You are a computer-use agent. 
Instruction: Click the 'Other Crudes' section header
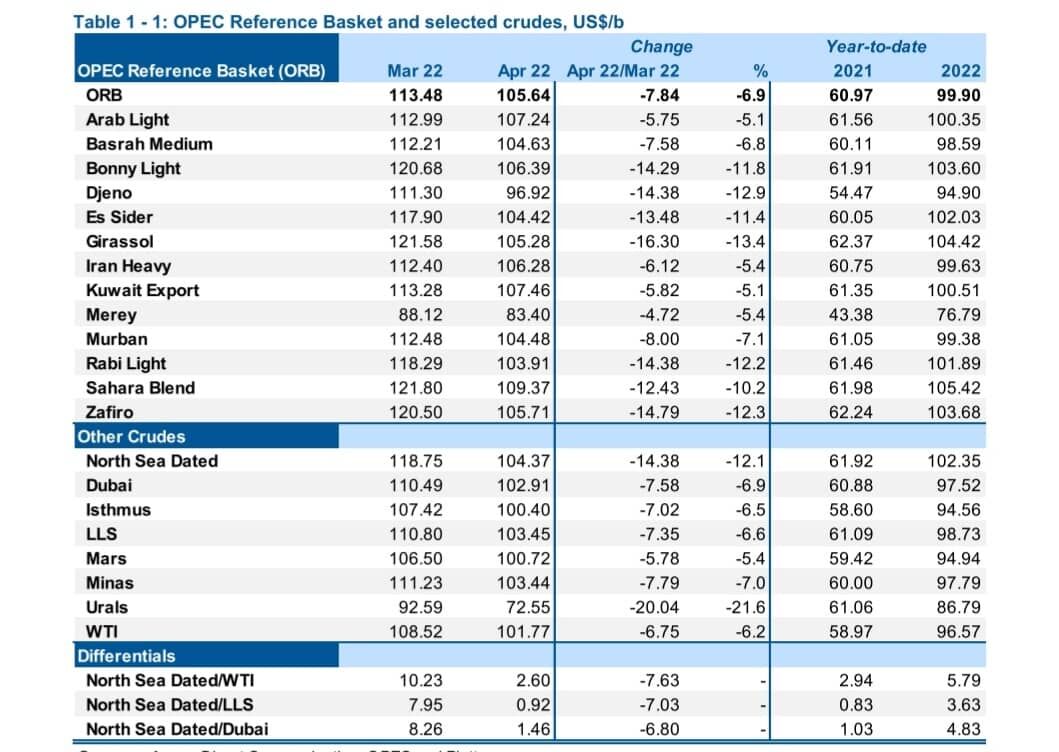click(x=131, y=436)
